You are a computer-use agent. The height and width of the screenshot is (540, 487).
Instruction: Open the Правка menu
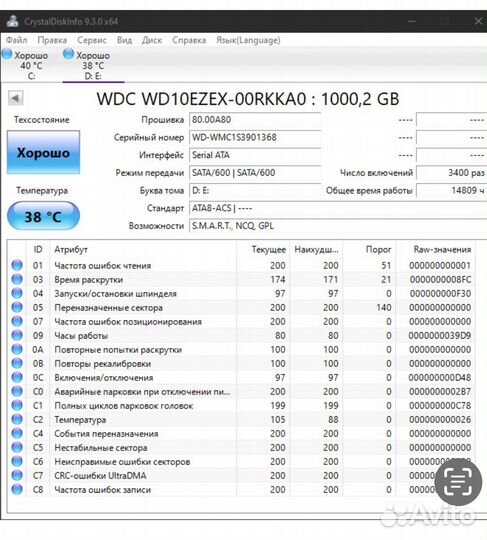(52, 40)
